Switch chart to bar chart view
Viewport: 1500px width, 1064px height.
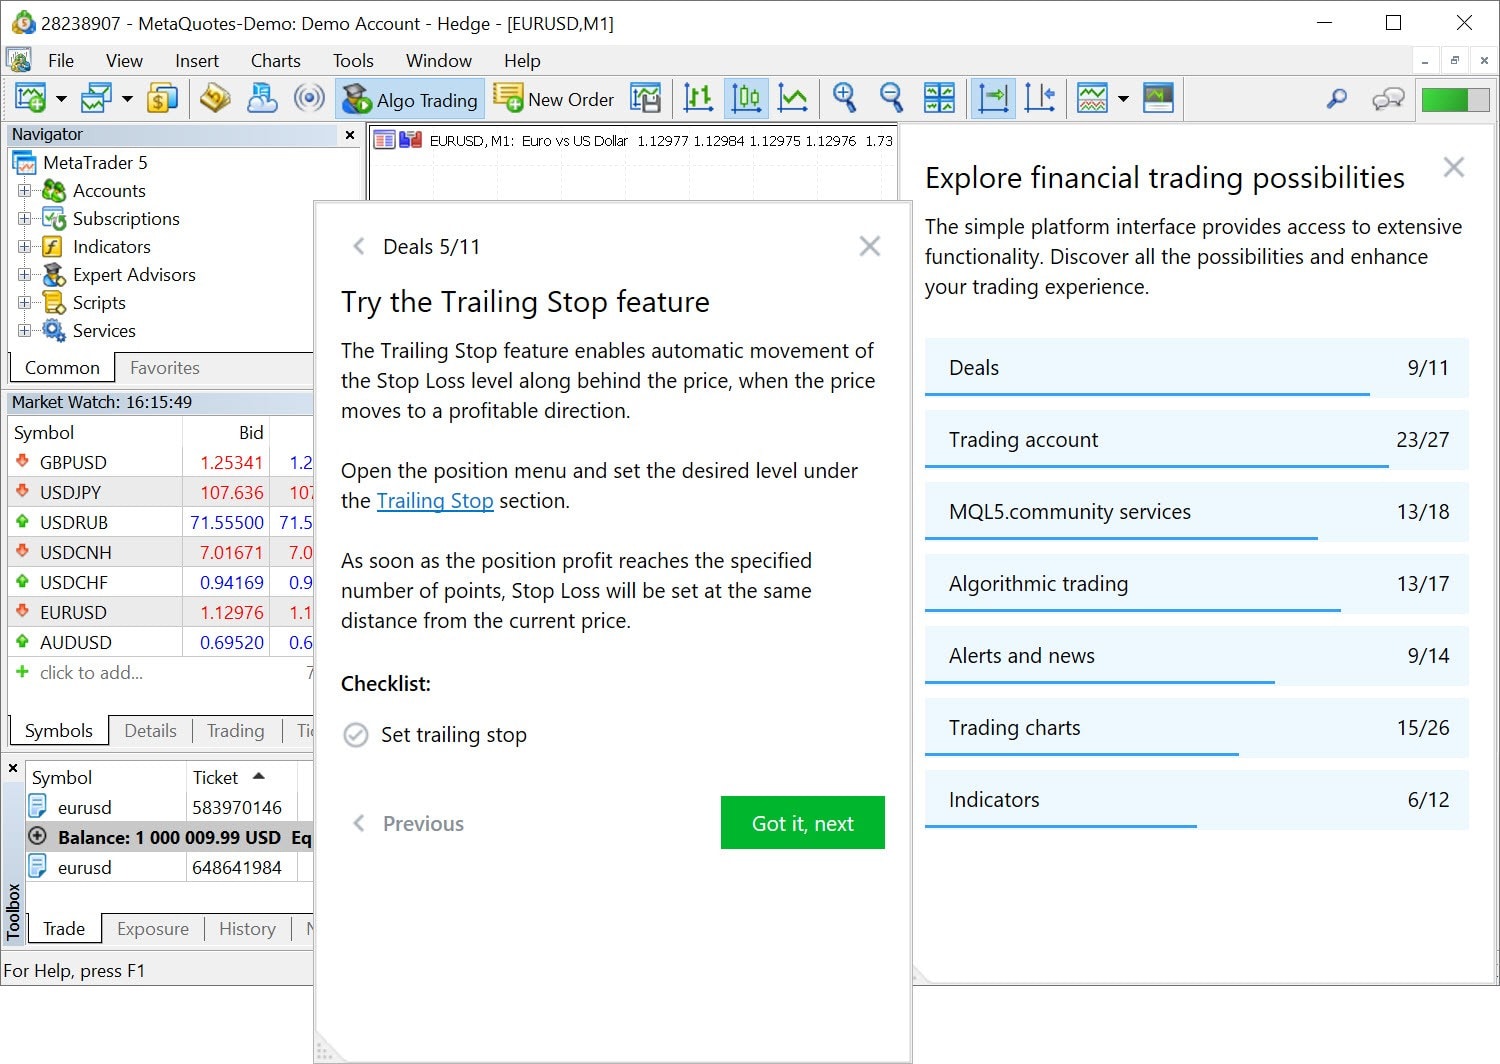pyautogui.click(x=698, y=98)
